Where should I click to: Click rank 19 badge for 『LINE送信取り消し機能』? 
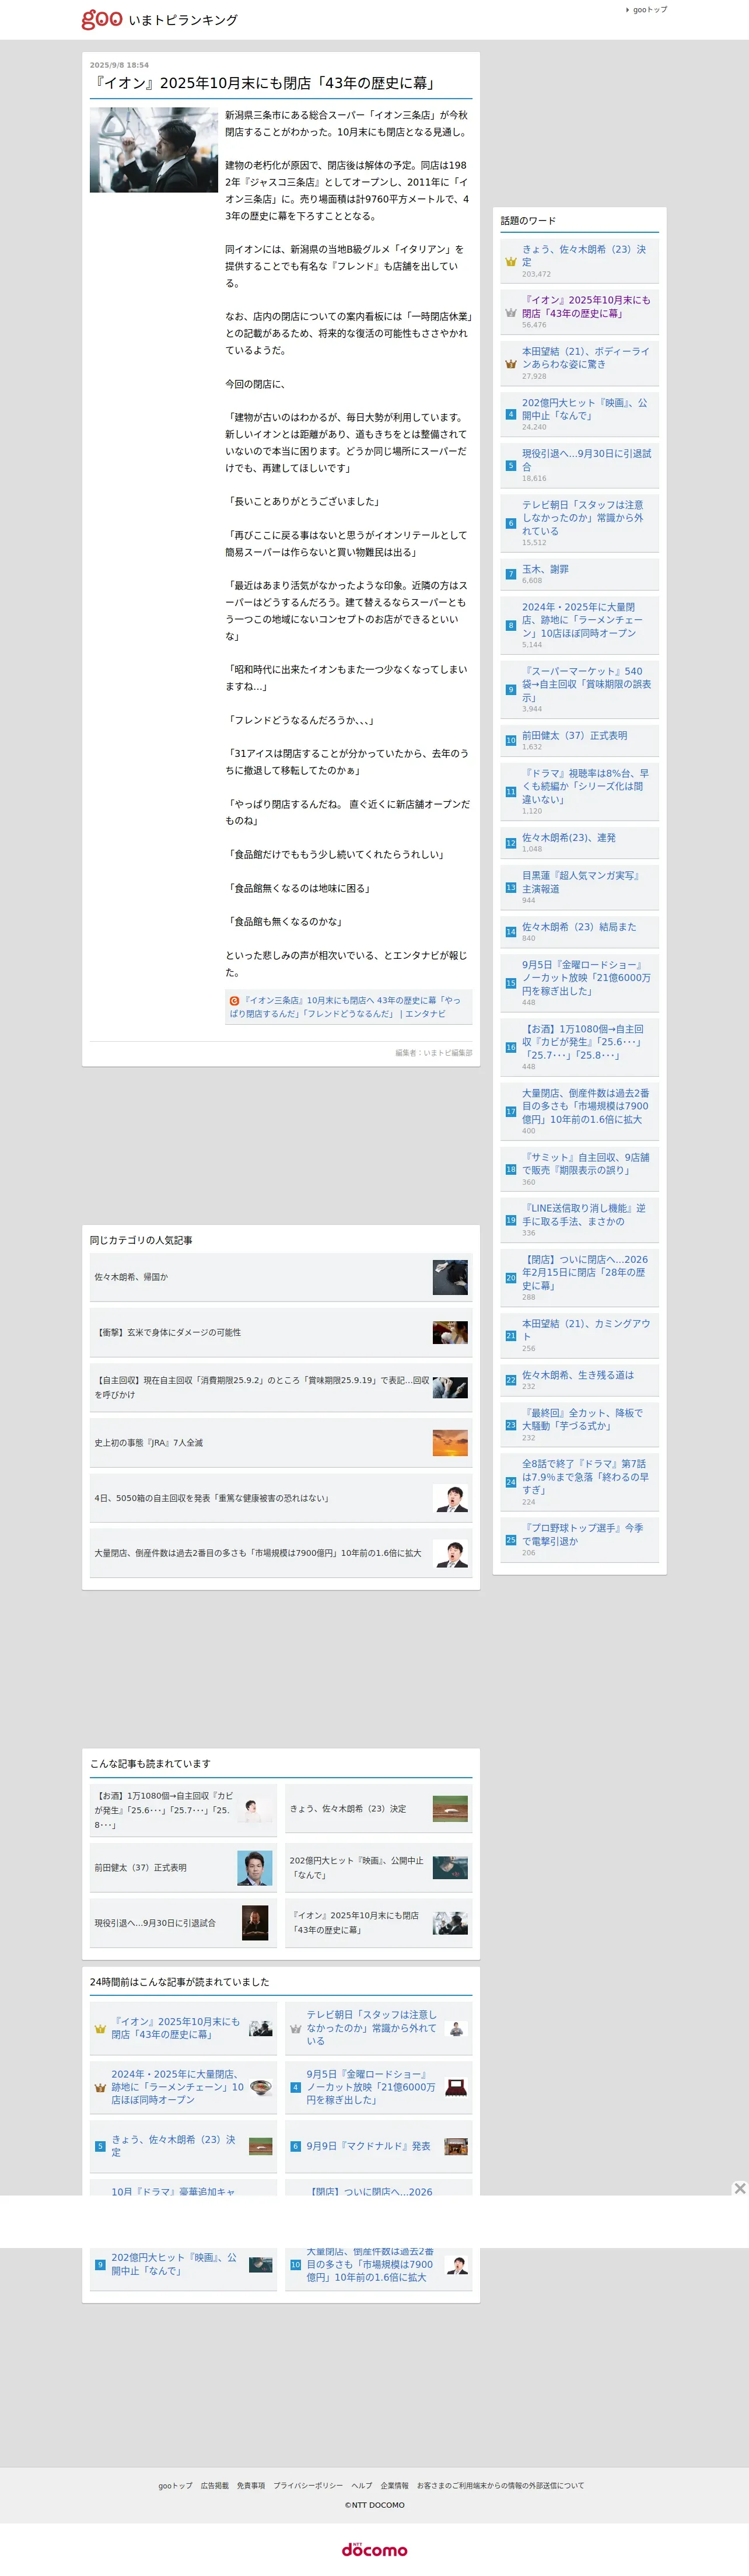(x=511, y=1220)
